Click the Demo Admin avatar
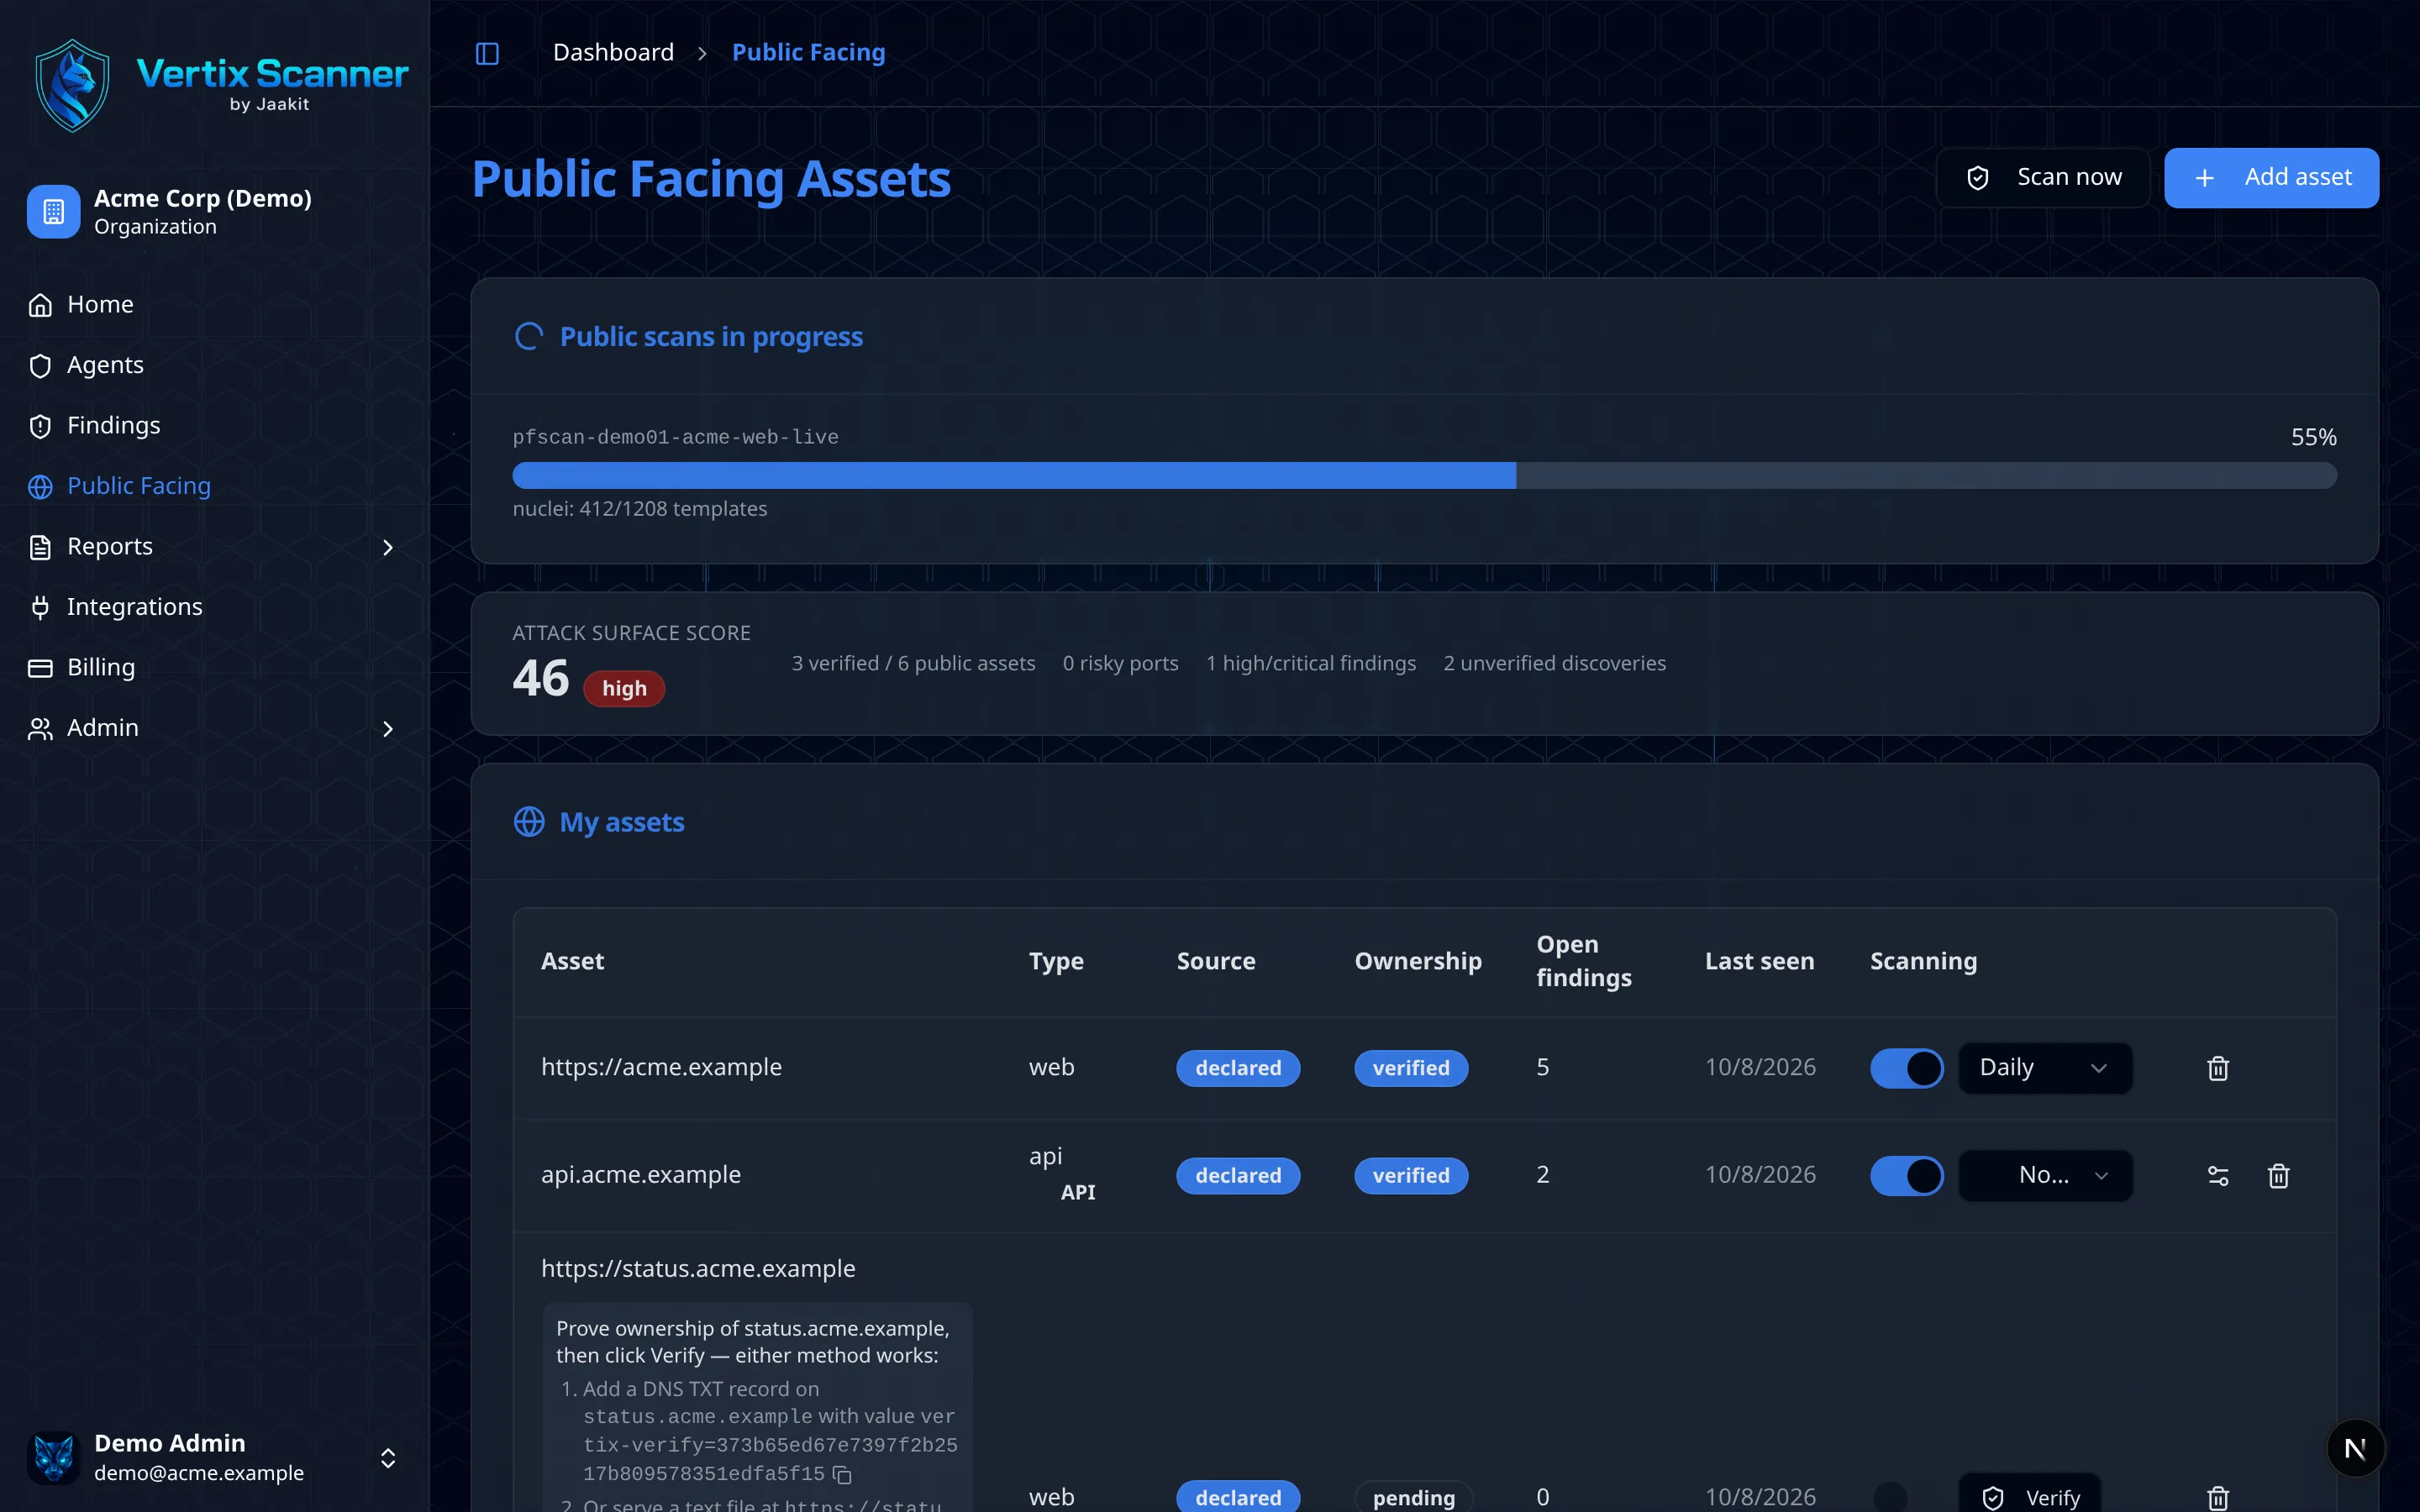Viewport: 2420px width, 1512px height. point(54,1457)
